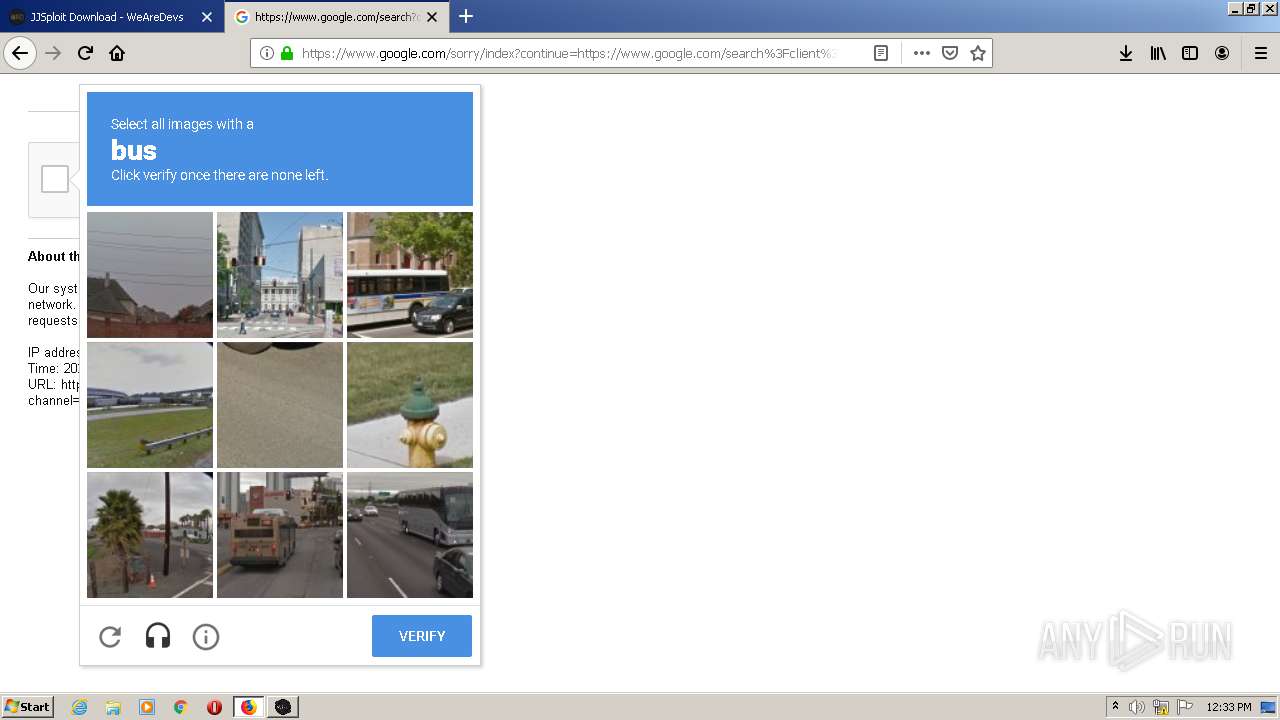Tick the I'm not a robot checkbox

(x=55, y=179)
